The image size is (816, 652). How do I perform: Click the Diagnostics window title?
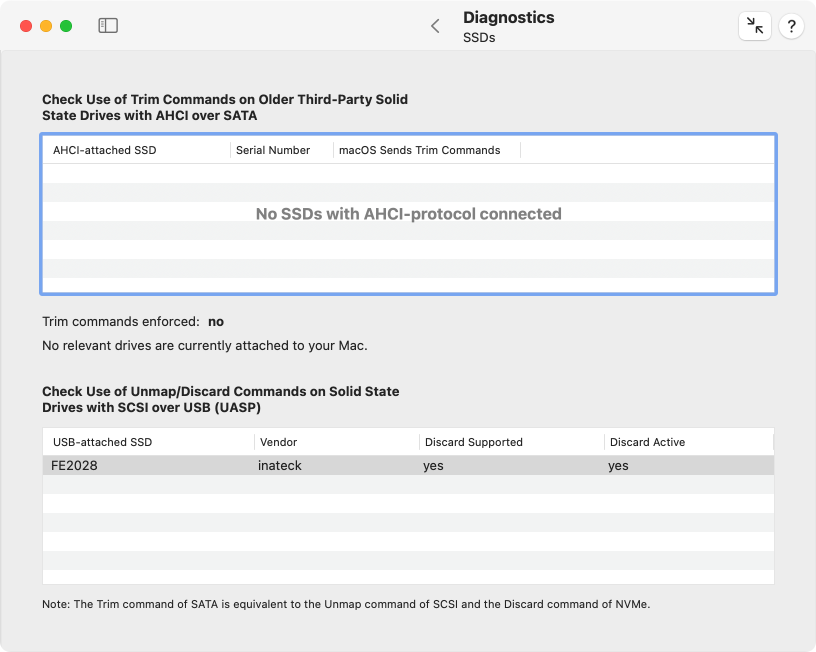coord(508,18)
